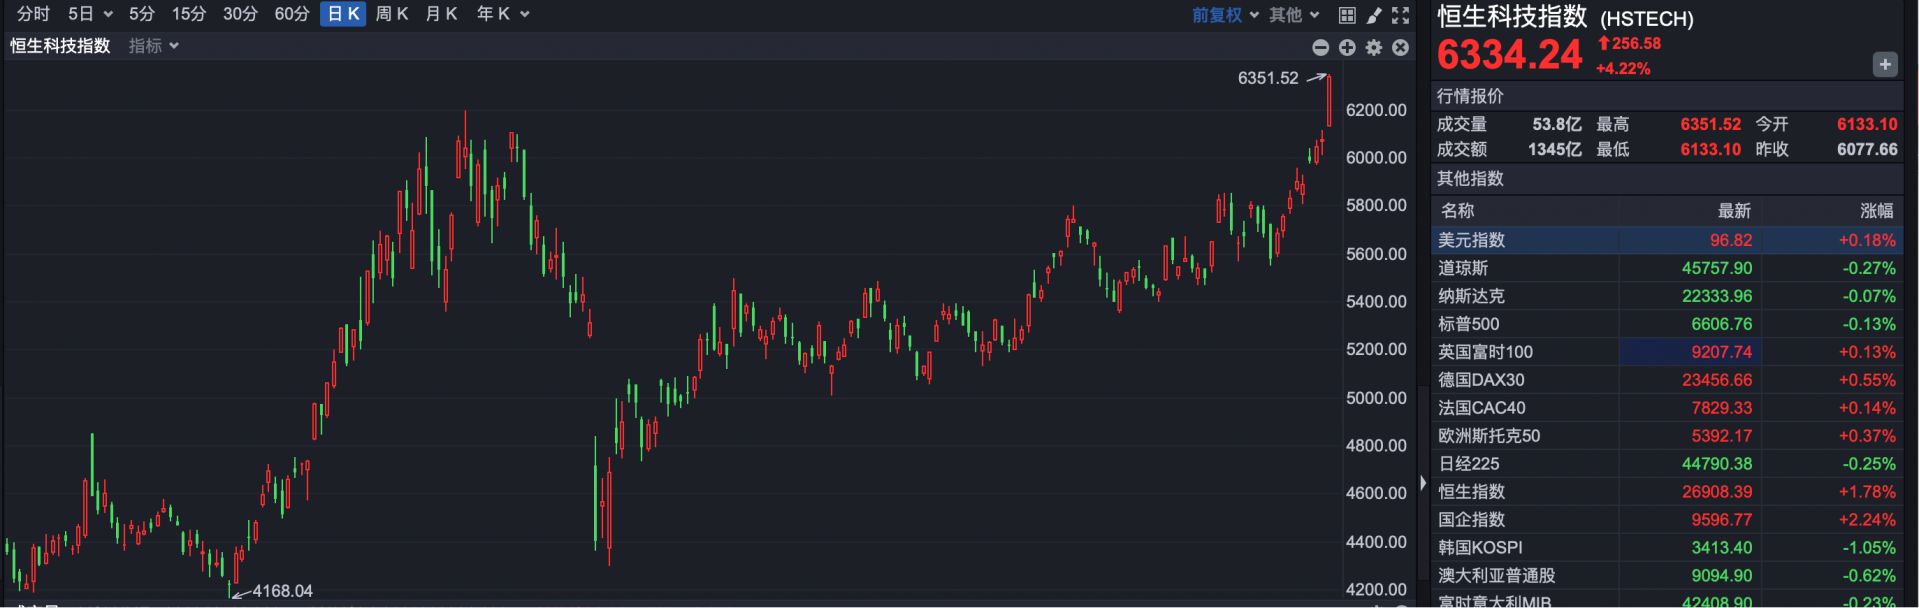Select the 60分 timeframe tab
Image resolution: width=1919 pixels, height=608 pixels.
click(x=291, y=14)
